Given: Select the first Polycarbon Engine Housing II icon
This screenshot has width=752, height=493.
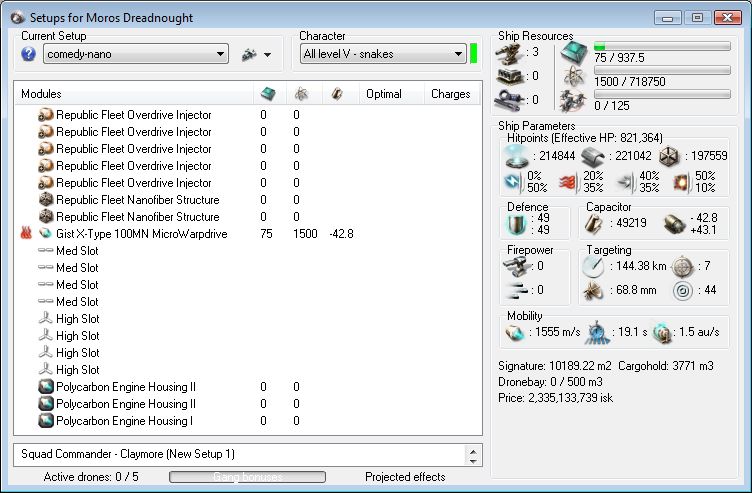Looking at the screenshot, I should 46,387.
